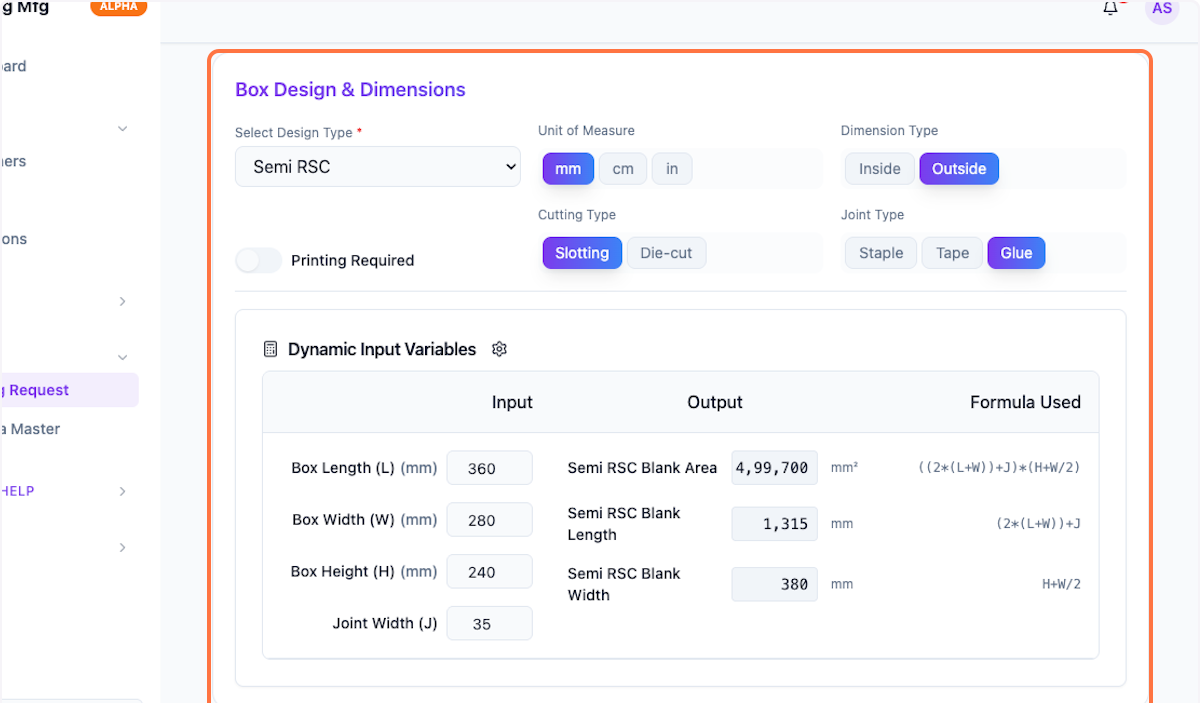Click the calculator icon beside Dynamic Input Variables

coord(270,349)
